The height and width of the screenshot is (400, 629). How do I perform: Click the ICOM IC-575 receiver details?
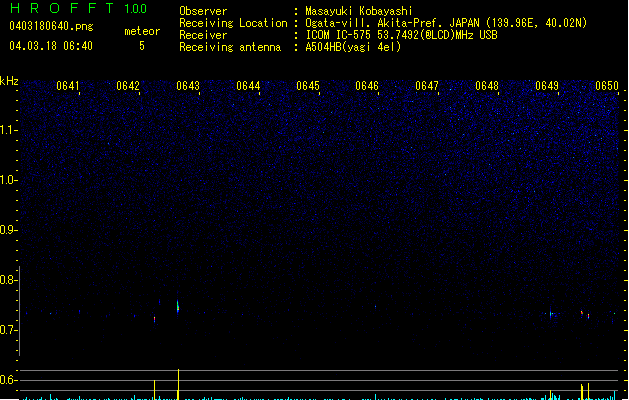click(401, 35)
